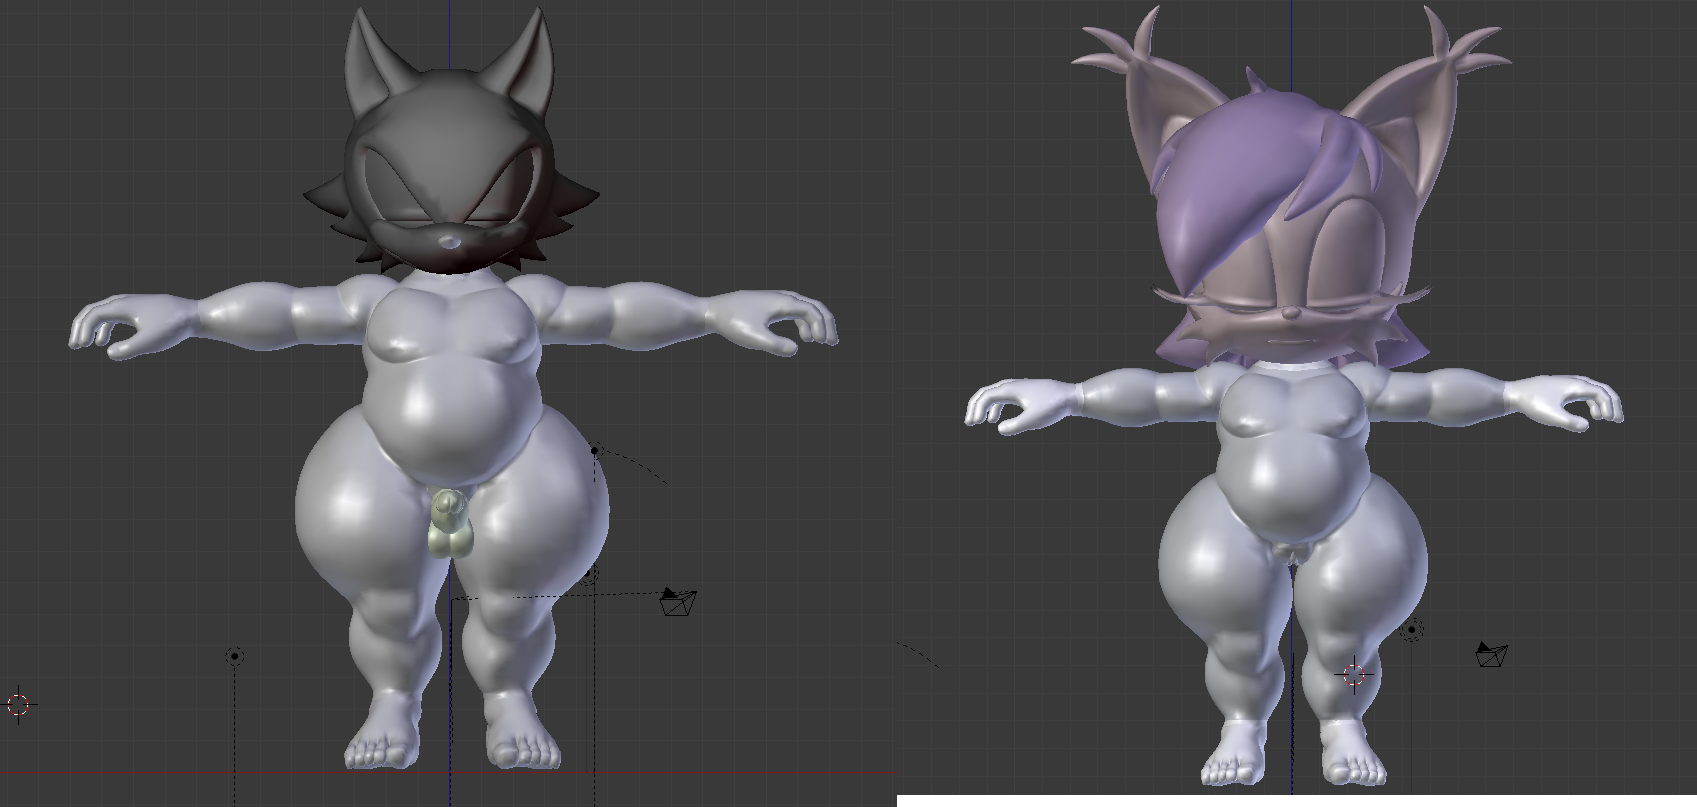Select the lamp far left of dark-headed model
The width and height of the screenshot is (1697, 807).
tap(234, 657)
